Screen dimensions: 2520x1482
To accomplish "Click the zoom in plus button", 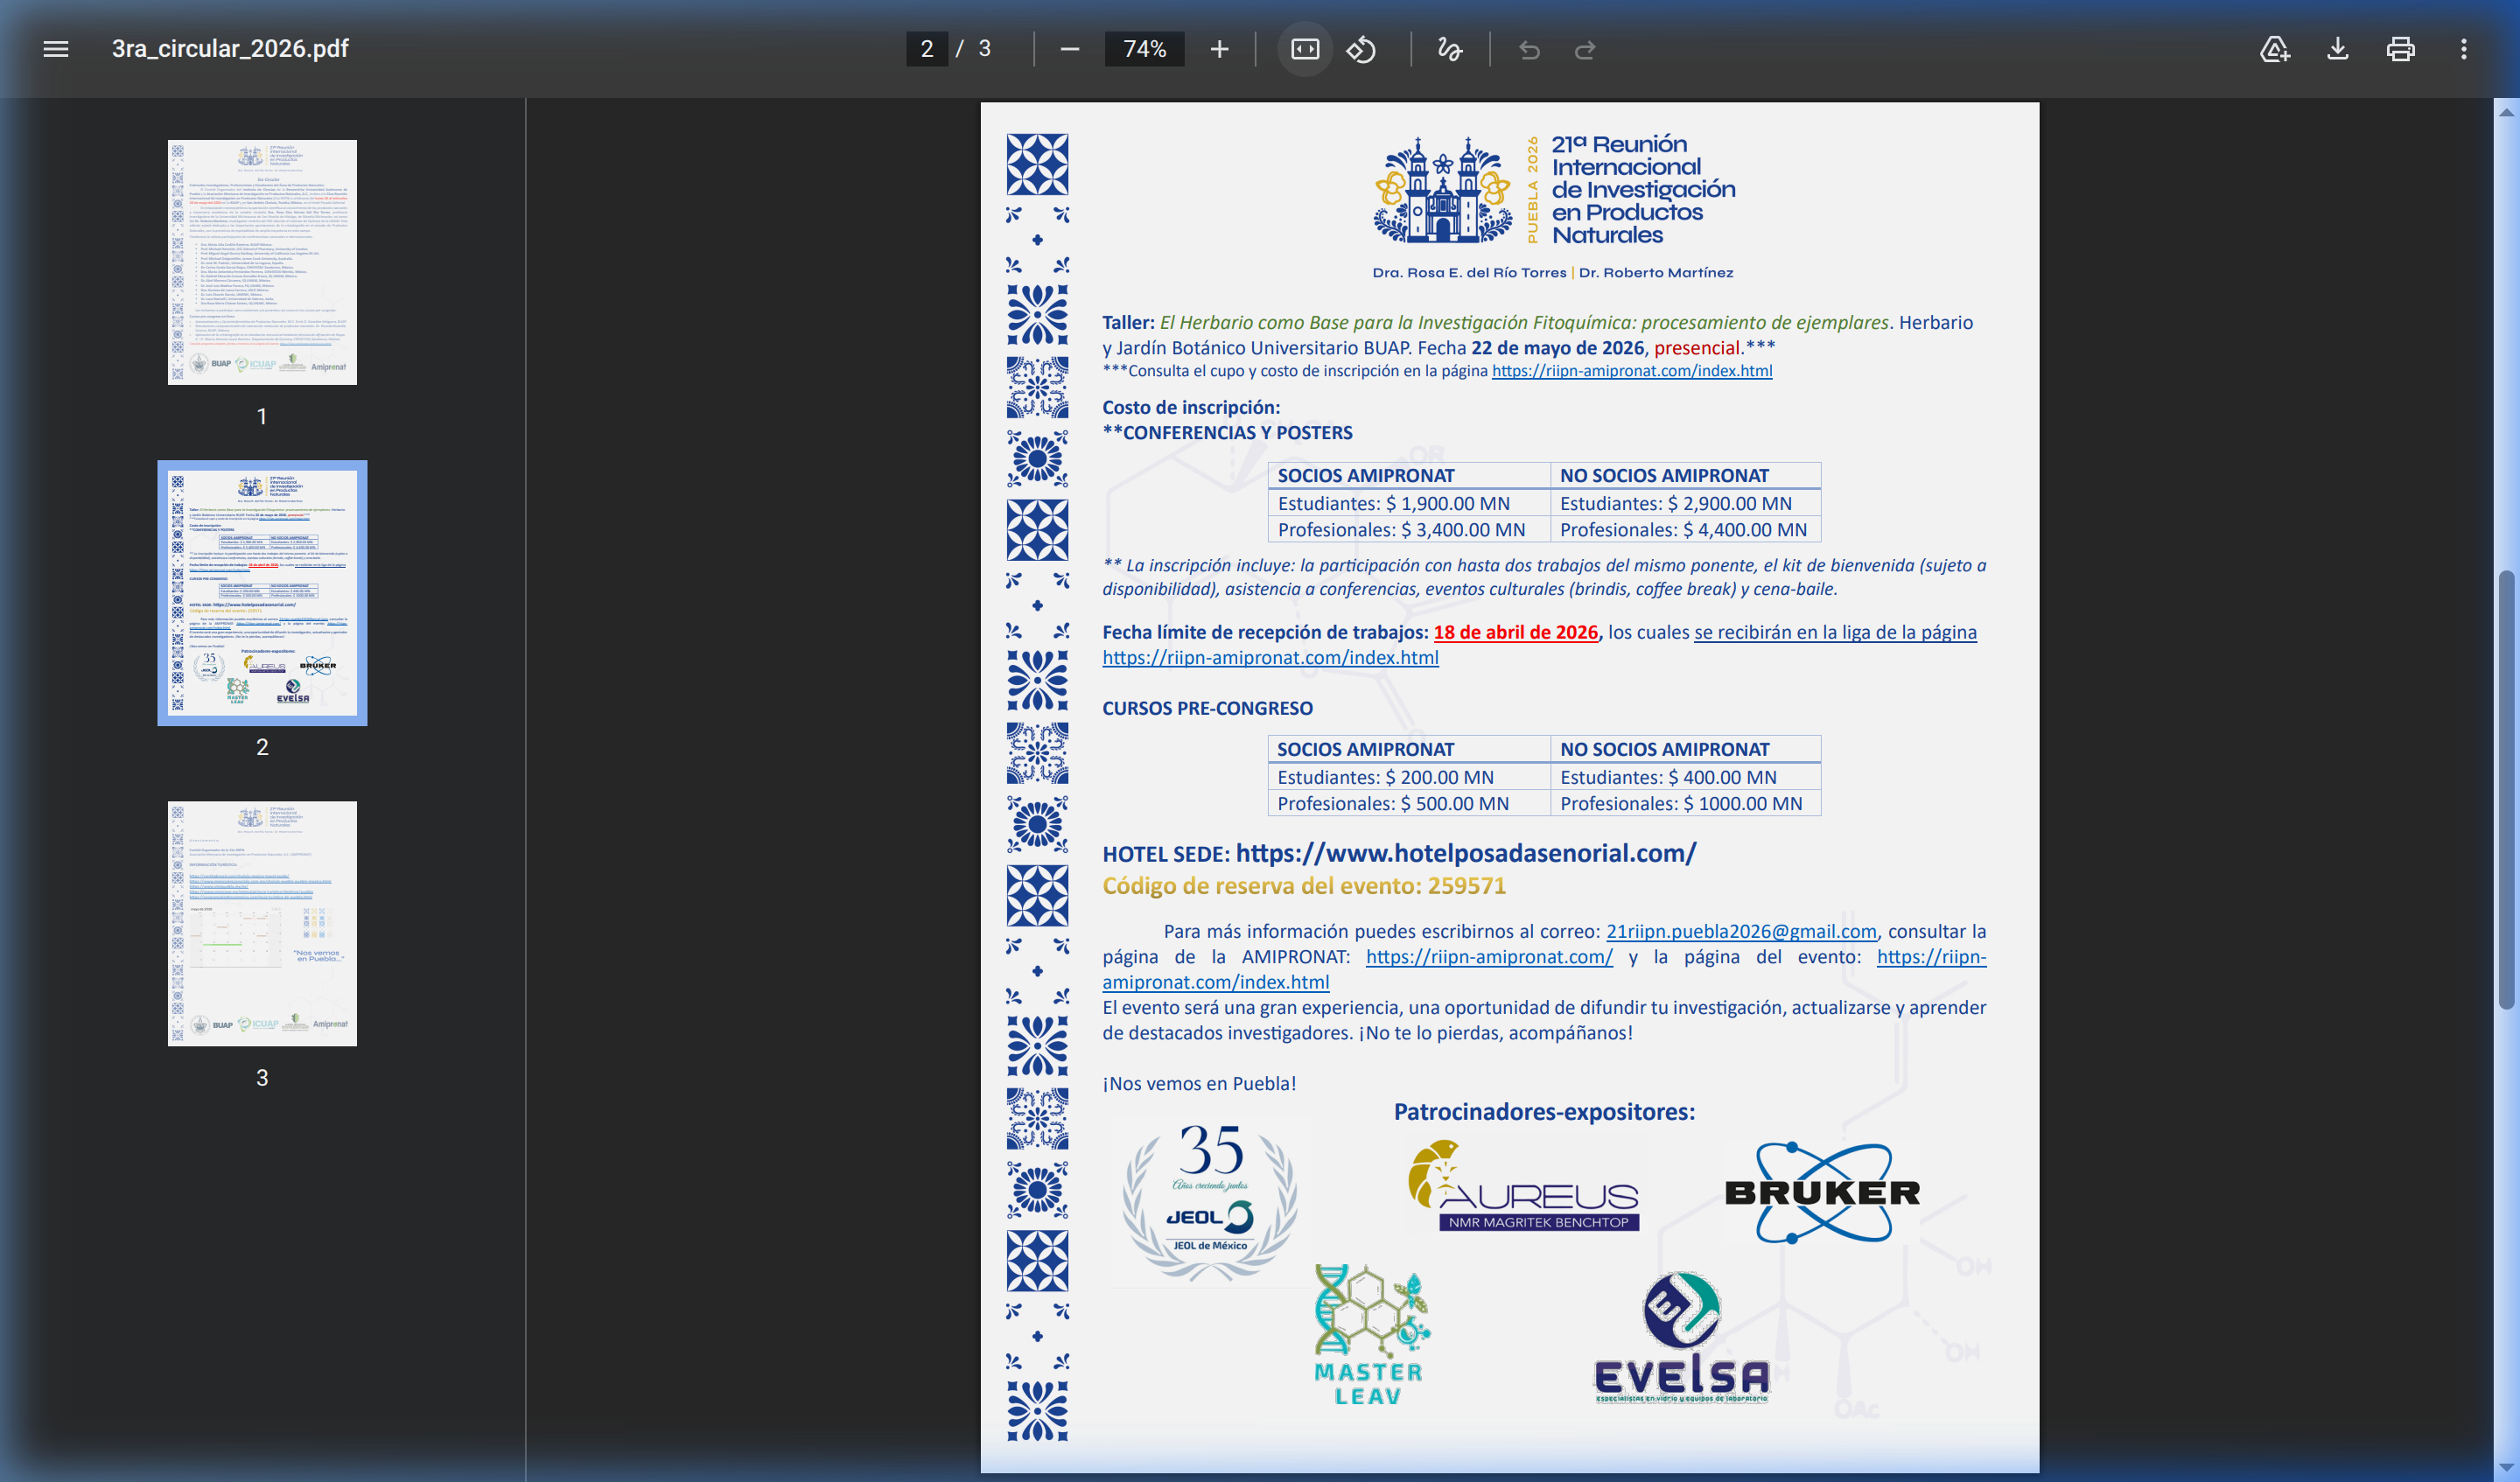I will point(1218,49).
